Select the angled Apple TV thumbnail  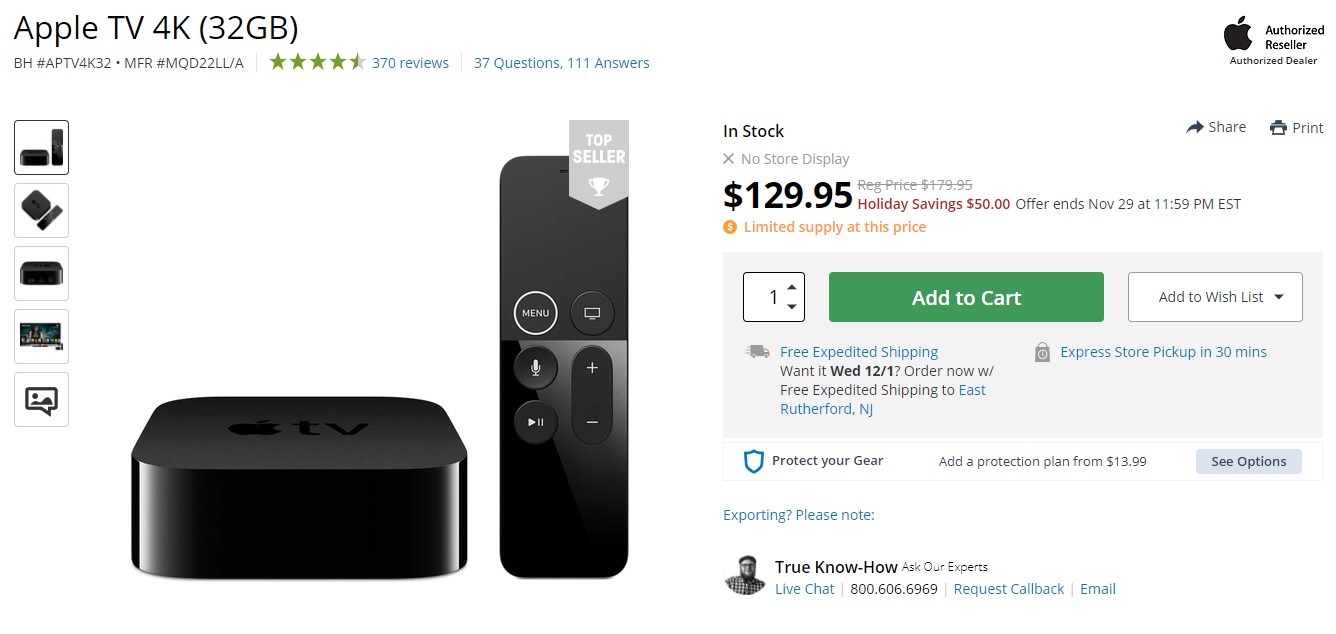pos(41,211)
